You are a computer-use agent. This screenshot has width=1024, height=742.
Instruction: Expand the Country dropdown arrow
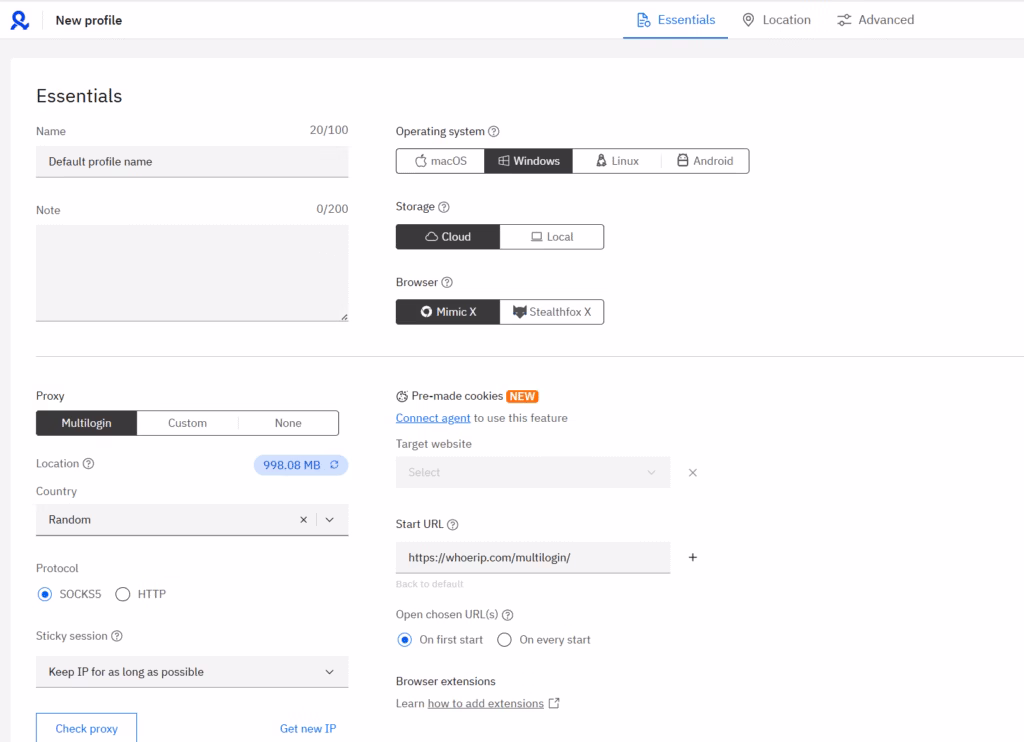[x=330, y=520]
